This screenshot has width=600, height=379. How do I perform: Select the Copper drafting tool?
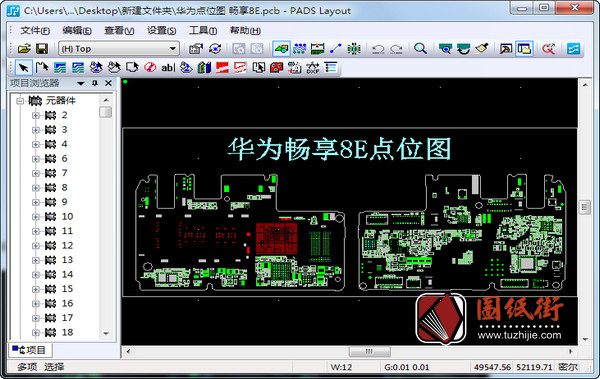tap(60, 68)
